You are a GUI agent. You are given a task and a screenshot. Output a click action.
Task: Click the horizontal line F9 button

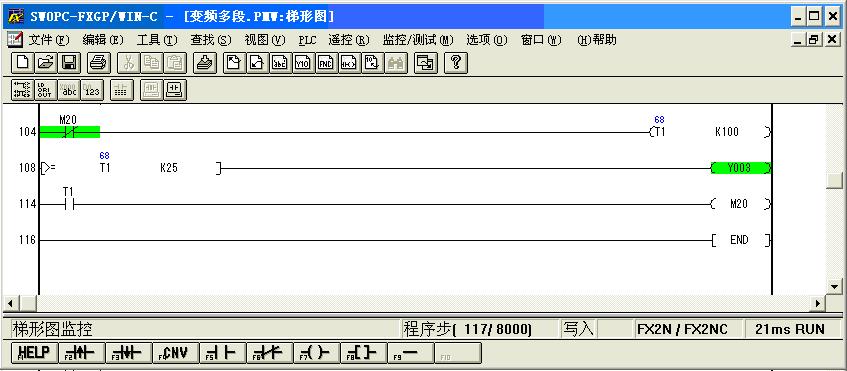(x=411, y=353)
